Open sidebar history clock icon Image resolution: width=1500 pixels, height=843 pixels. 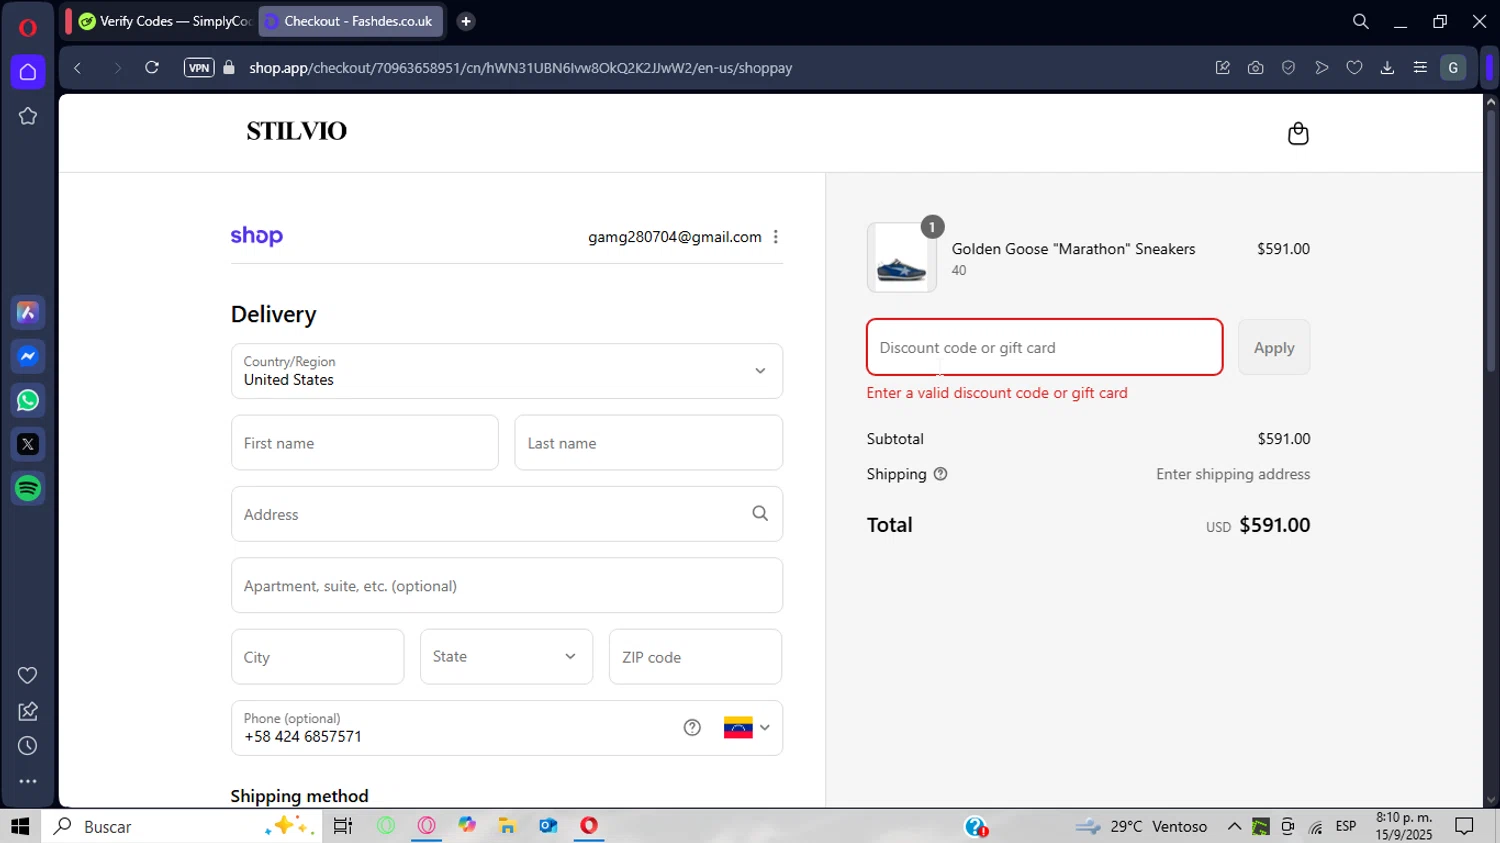[x=28, y=746]
